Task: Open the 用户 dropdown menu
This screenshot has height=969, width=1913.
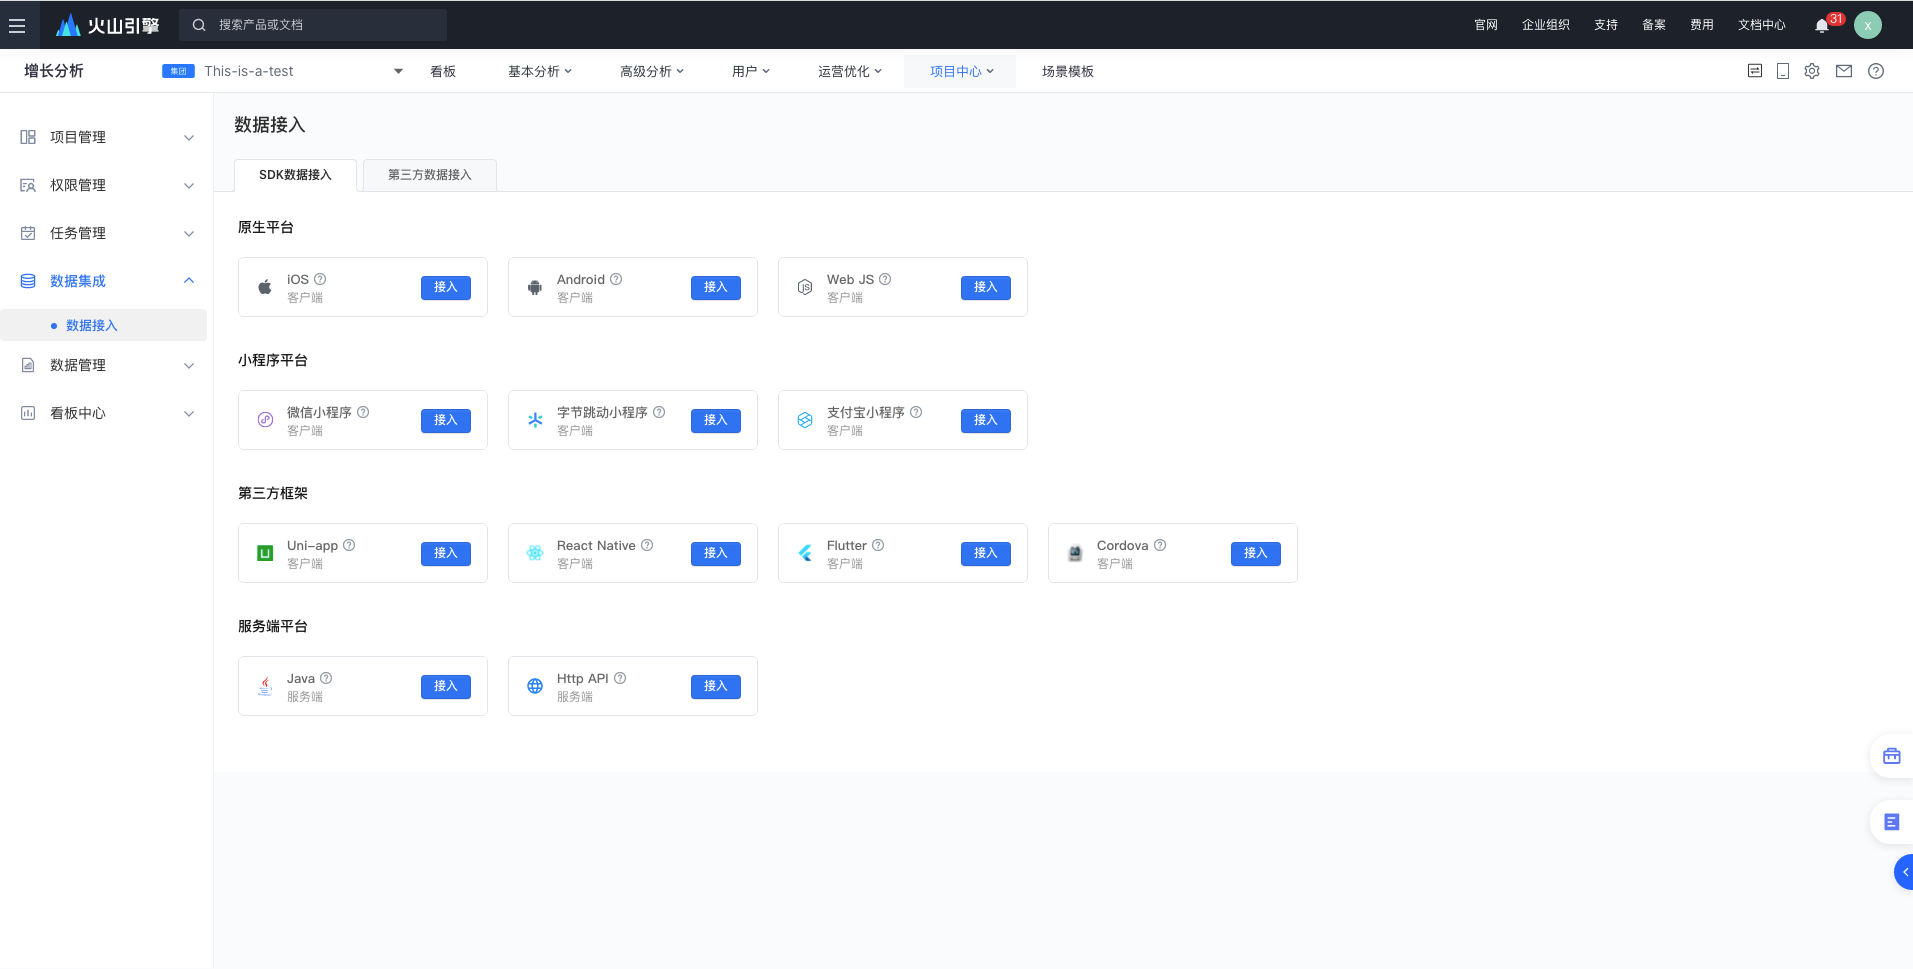Action: coord(751,71)
